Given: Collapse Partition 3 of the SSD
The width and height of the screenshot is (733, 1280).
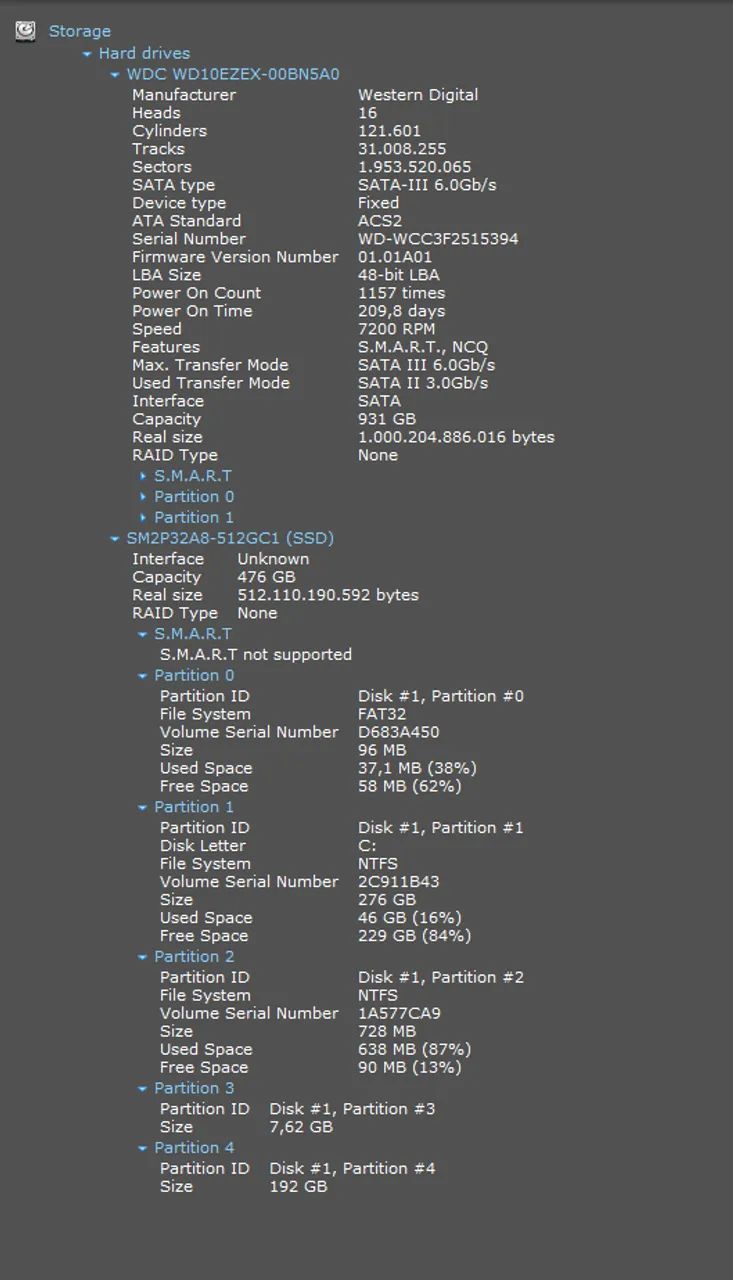Looking at the screenshot, I should (141, 1088).
